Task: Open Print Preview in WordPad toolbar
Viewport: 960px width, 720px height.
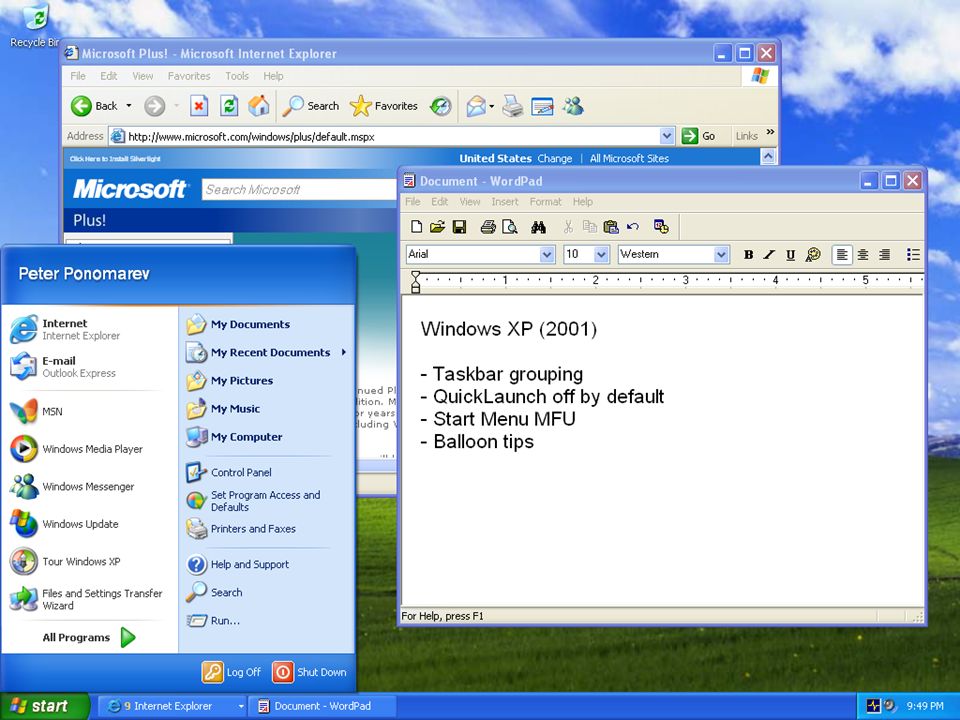Action: [509, 227]
